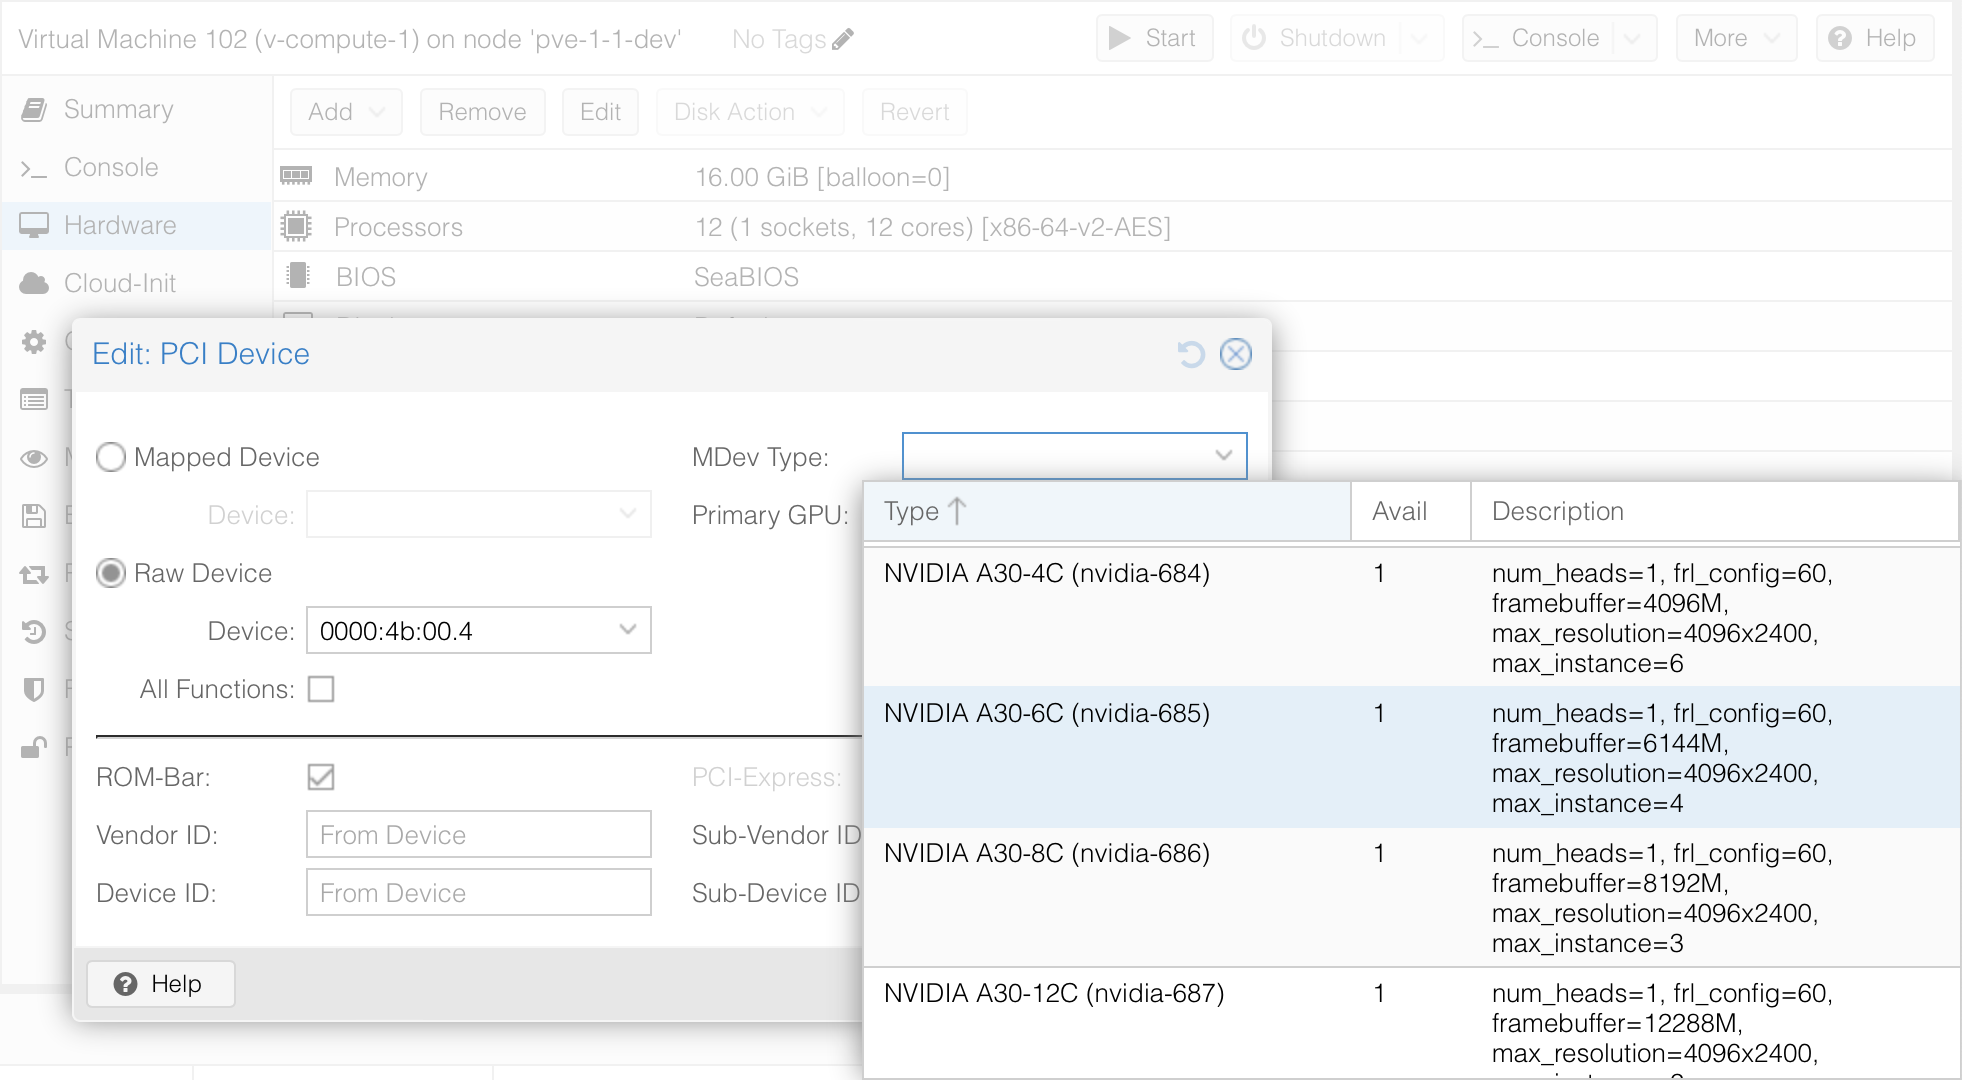The height and width of the screenshot is (1080, 1962).
Task: Click the gear icon in left sidebar
Action: click(x=34, y=342)
